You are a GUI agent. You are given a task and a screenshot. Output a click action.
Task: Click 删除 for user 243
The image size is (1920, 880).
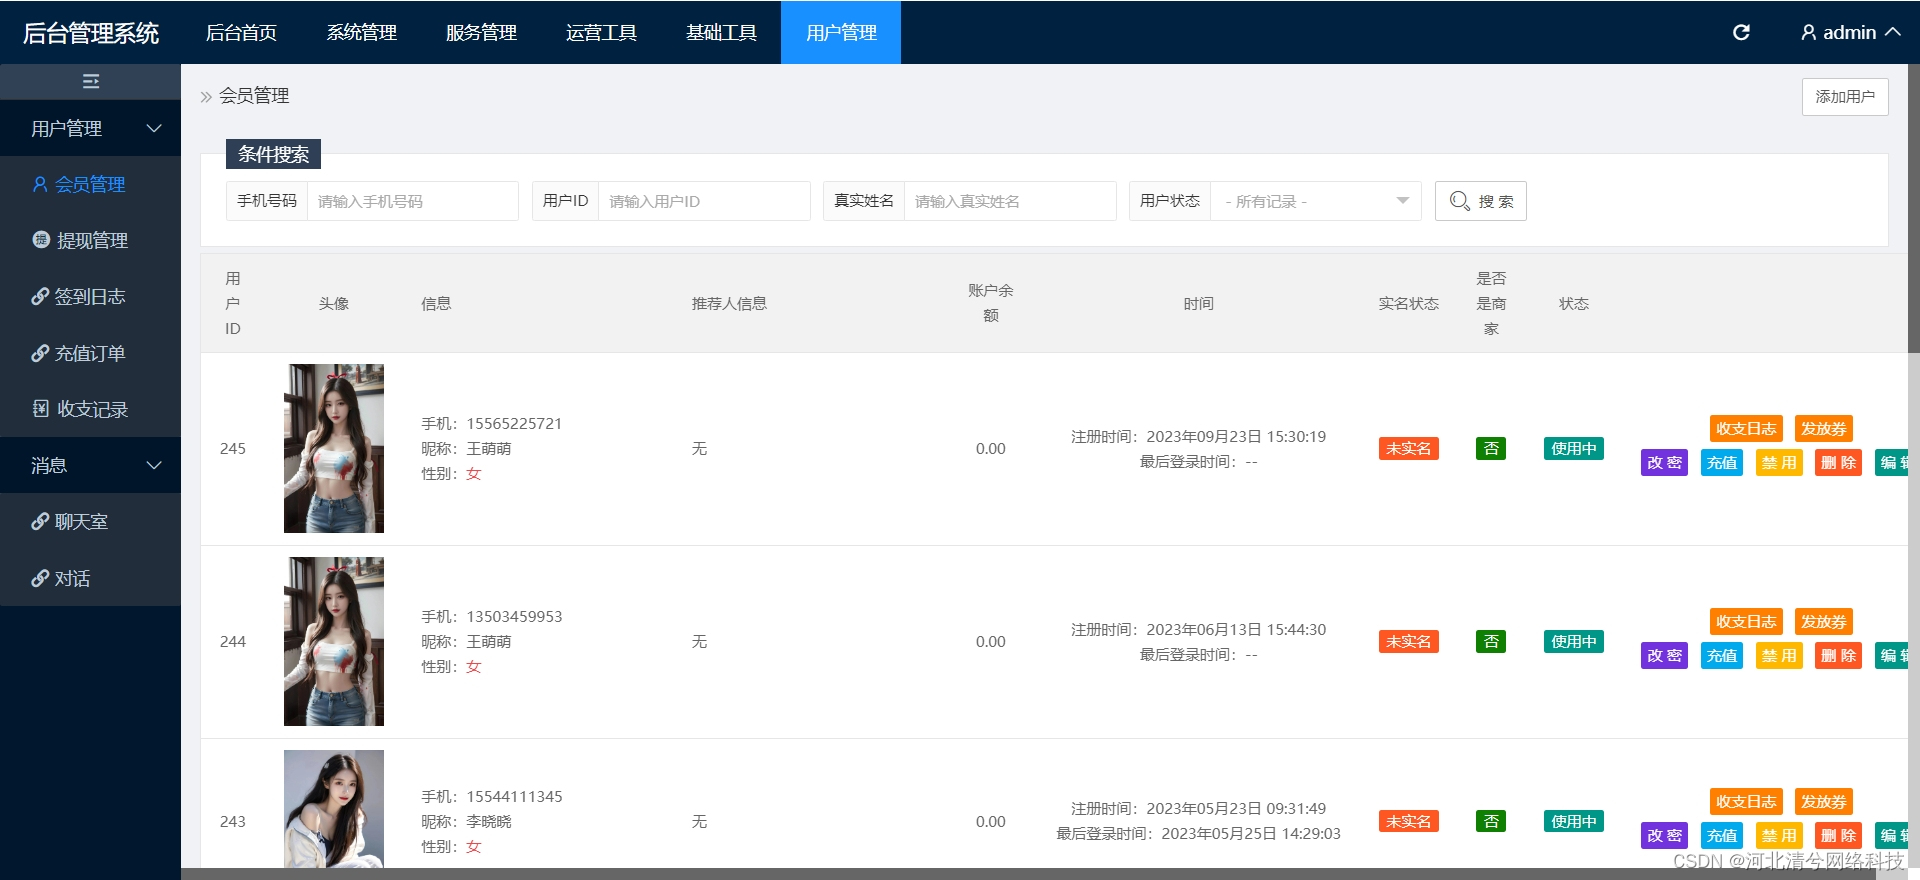pyautogui.click(x=1838, y=835)
